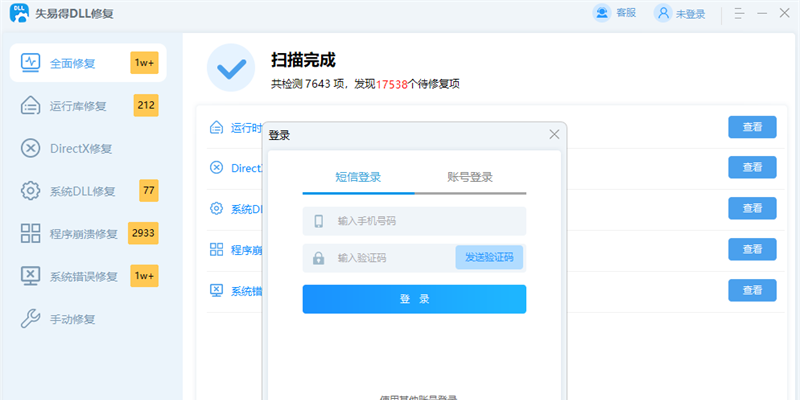Image resolution: width=800 pixels, height=400 pixels.
Task: Open 系统DLL修复 in the sidebar
Action: point(88,191)
